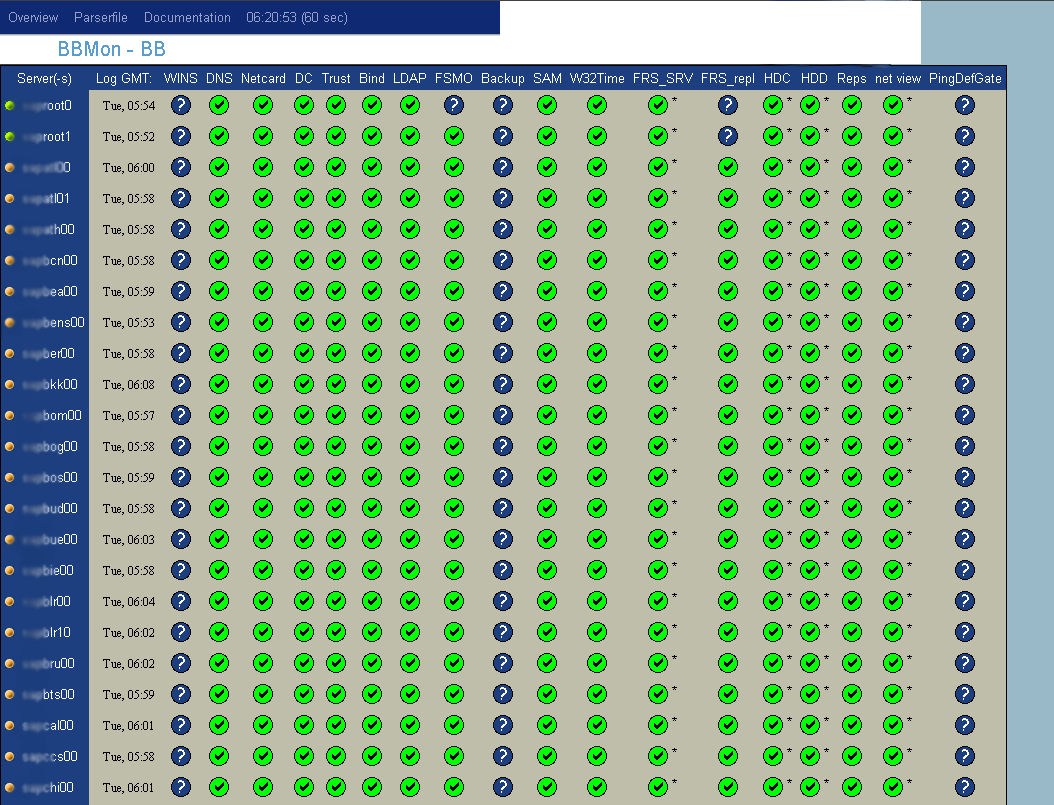The image size is (1054, 805).
Task: Click the Backup column header
Action: pyautogui.click(x=503, y=79)
